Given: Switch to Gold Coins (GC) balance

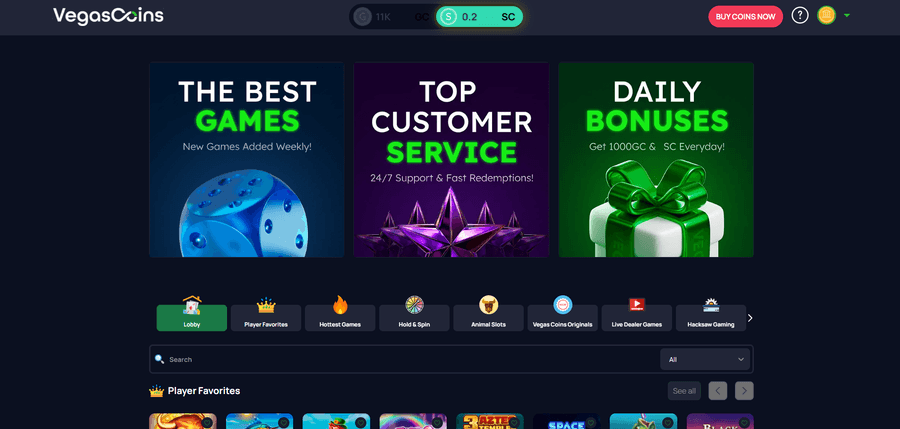Looking at the screenshot, I should 393,17.
